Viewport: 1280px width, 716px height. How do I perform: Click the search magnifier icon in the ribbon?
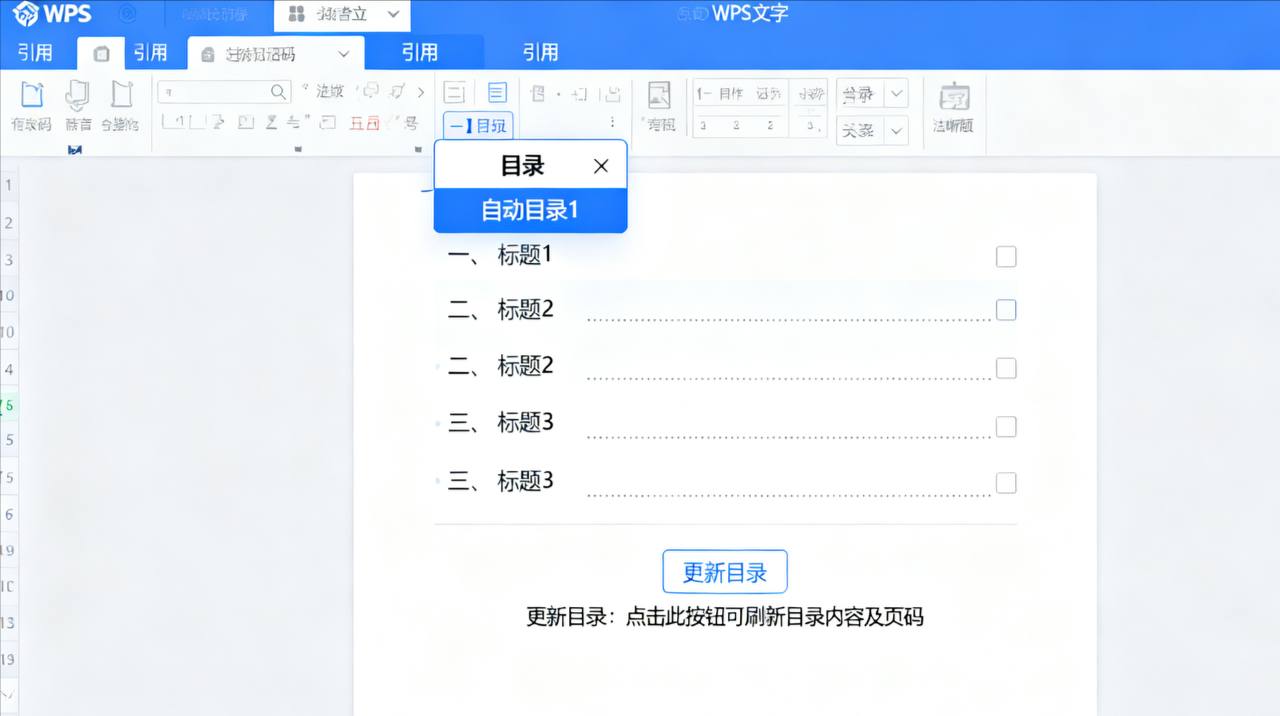277,91
